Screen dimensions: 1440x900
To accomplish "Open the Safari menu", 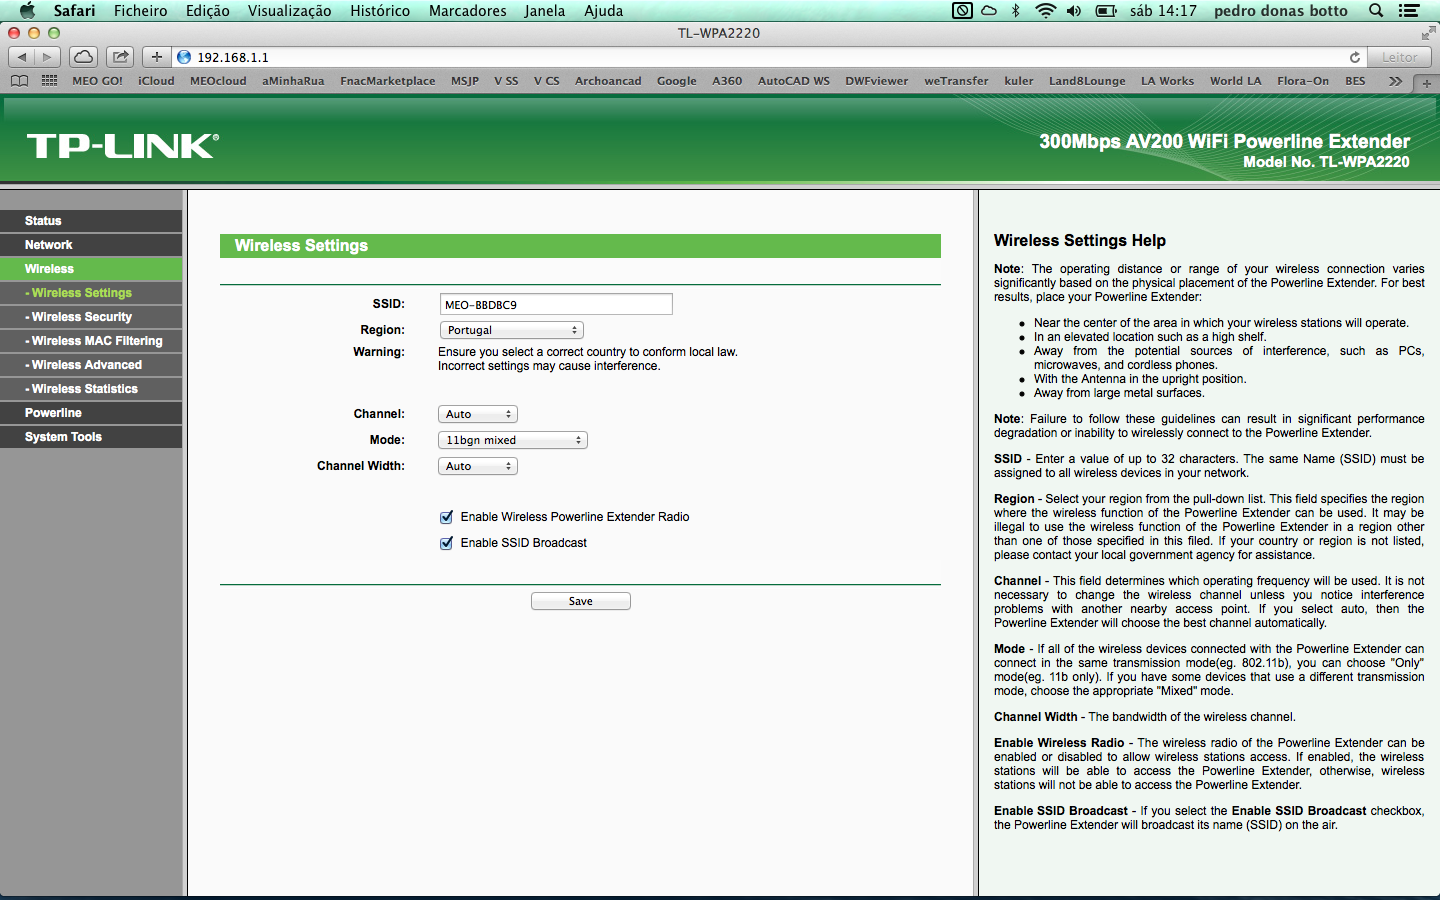I will 75,11.
